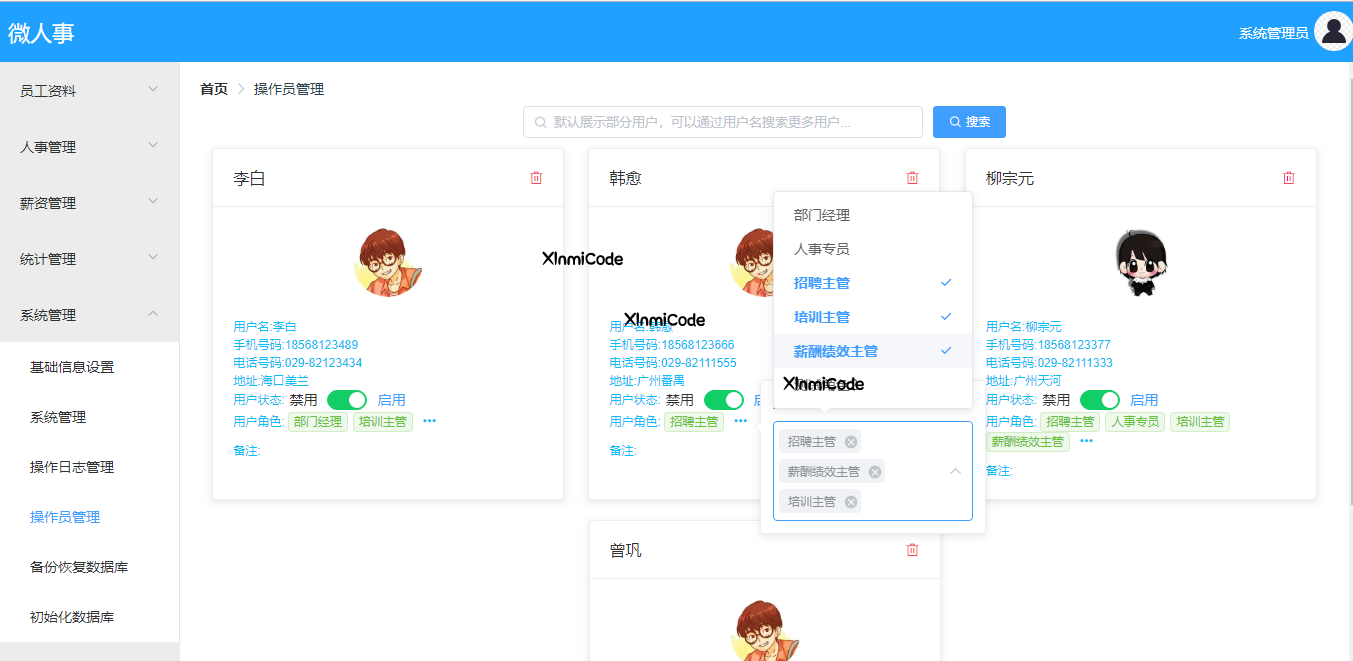
Task: Click the trash icon on 曾巩's card
Action: point(911,550)
